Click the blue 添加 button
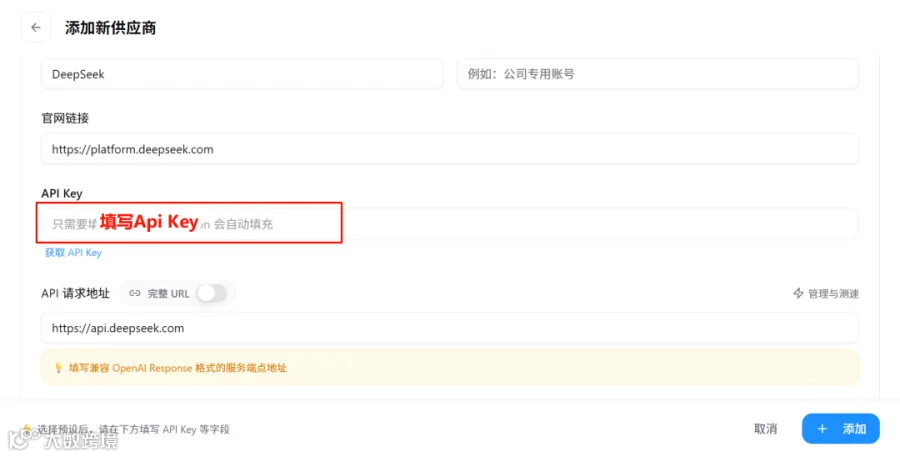The width and height of the screenshot is (900, 457). (840, 429)
